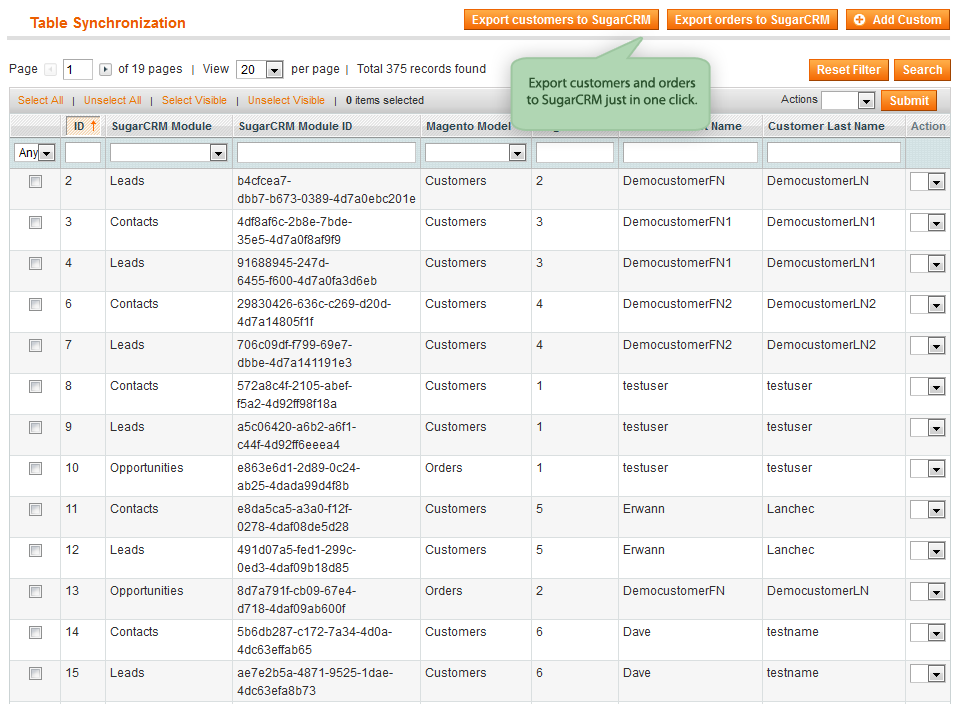Click the 'Total 375 records found' text
Viewport: 960px width, 704px height.
[421, 69]
